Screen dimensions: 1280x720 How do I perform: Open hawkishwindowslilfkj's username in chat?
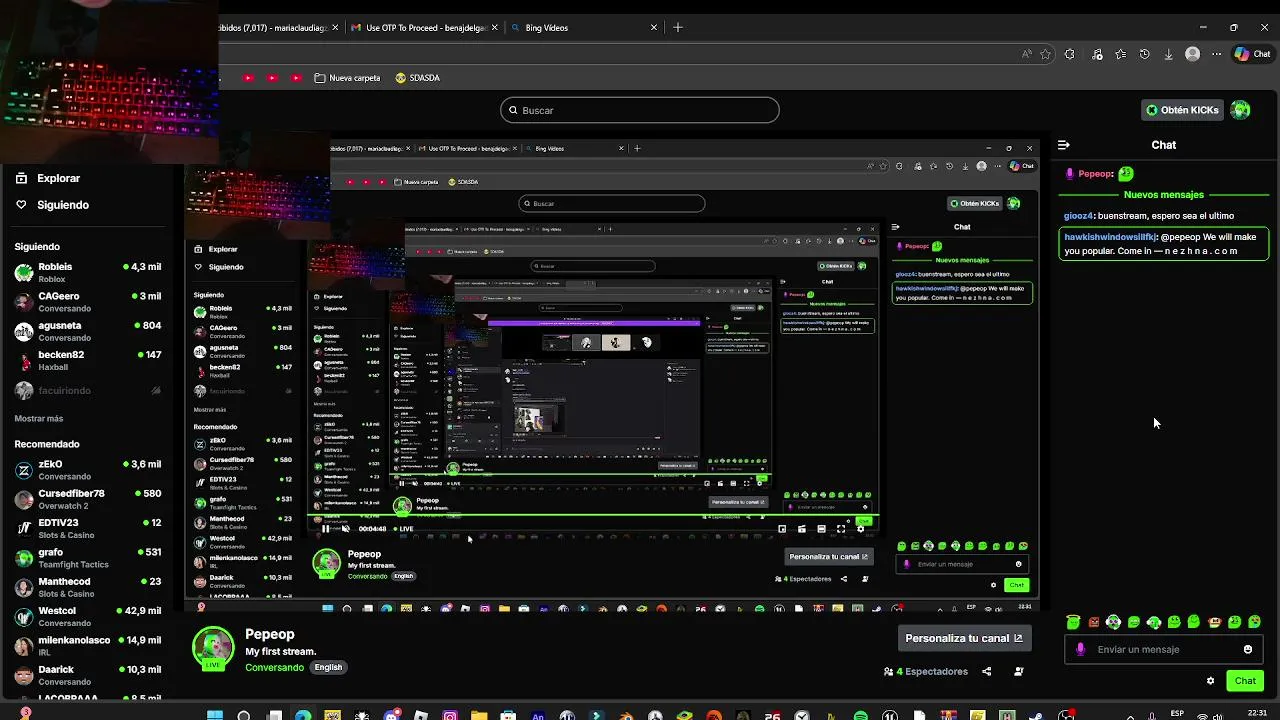tap(1110, 237)
